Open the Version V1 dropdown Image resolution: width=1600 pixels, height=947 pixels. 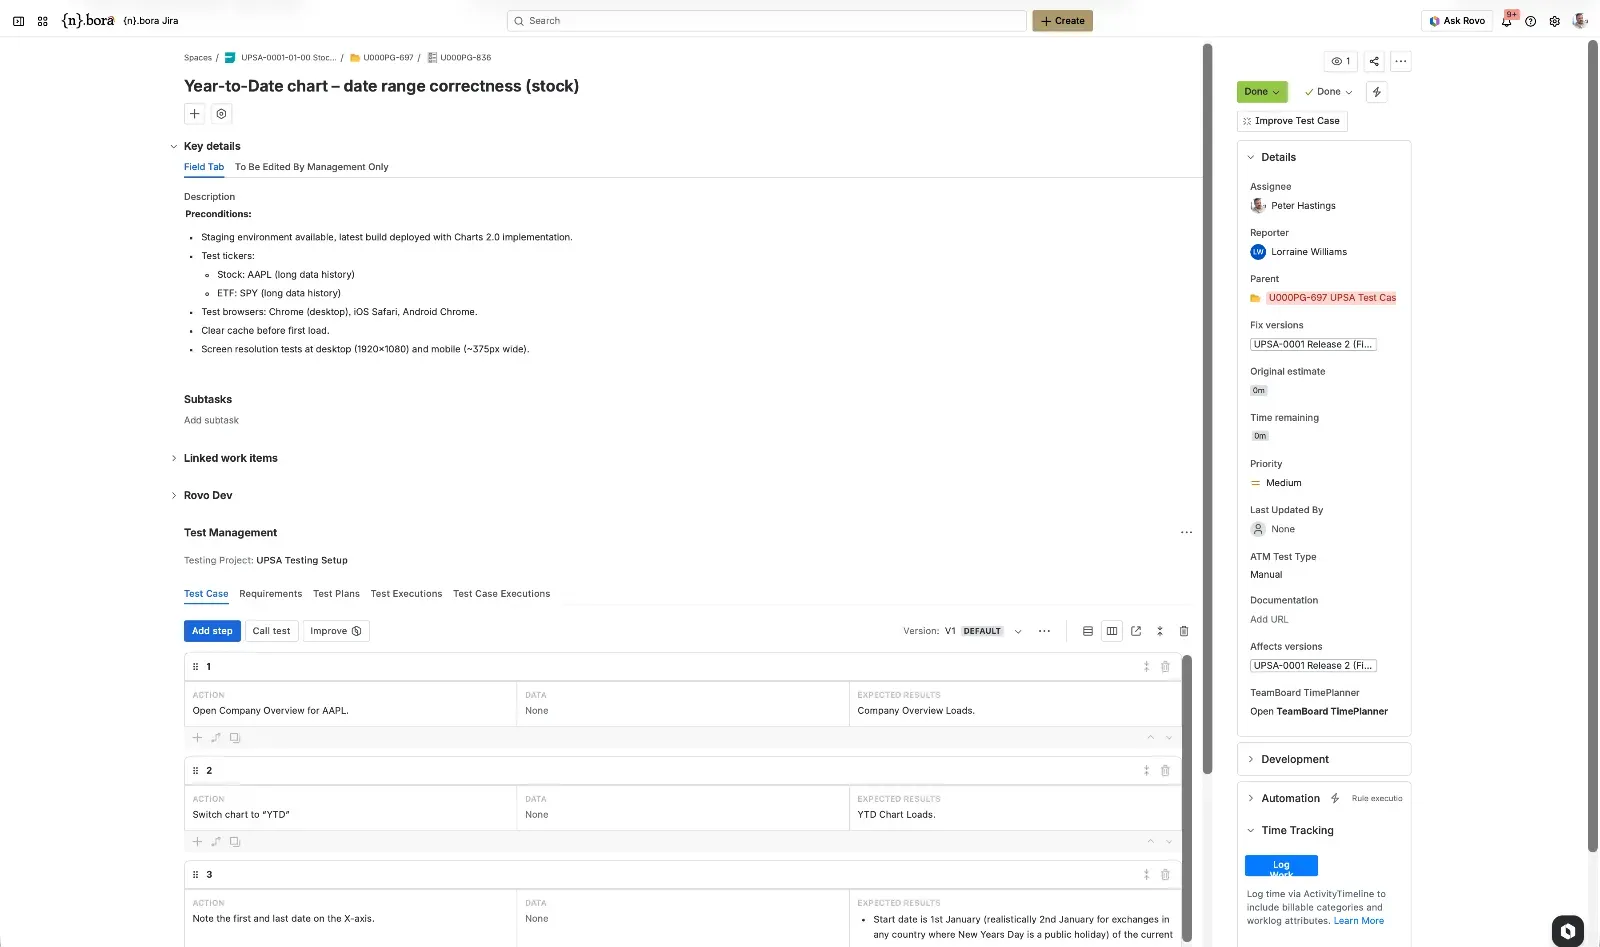point(1018,631)
